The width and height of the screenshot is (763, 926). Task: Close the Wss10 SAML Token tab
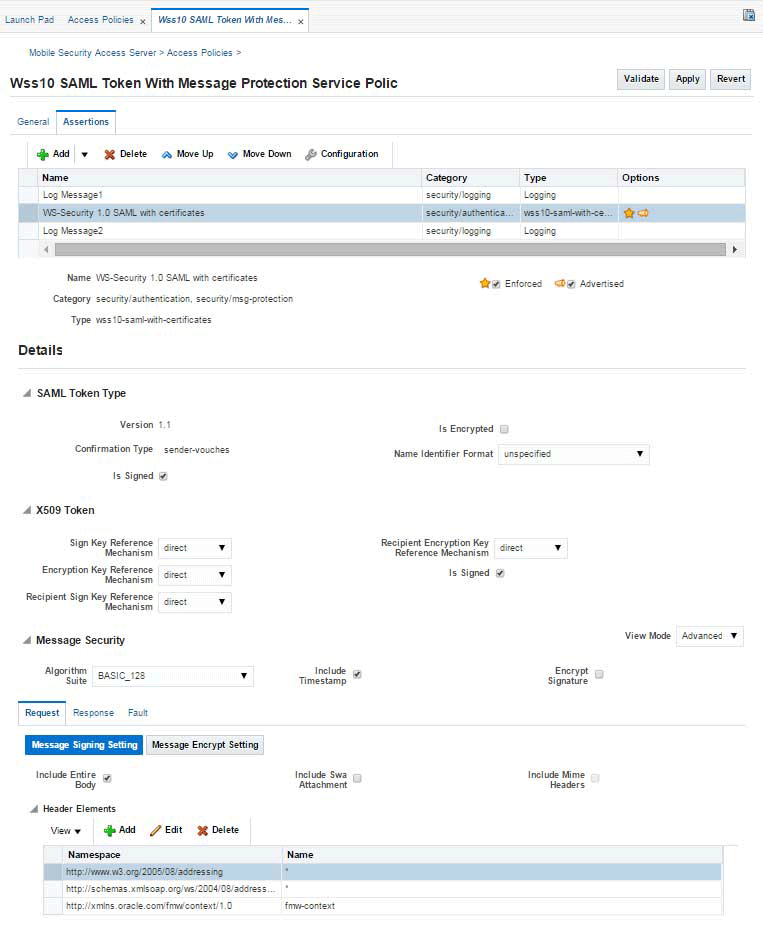pos(301,22)
